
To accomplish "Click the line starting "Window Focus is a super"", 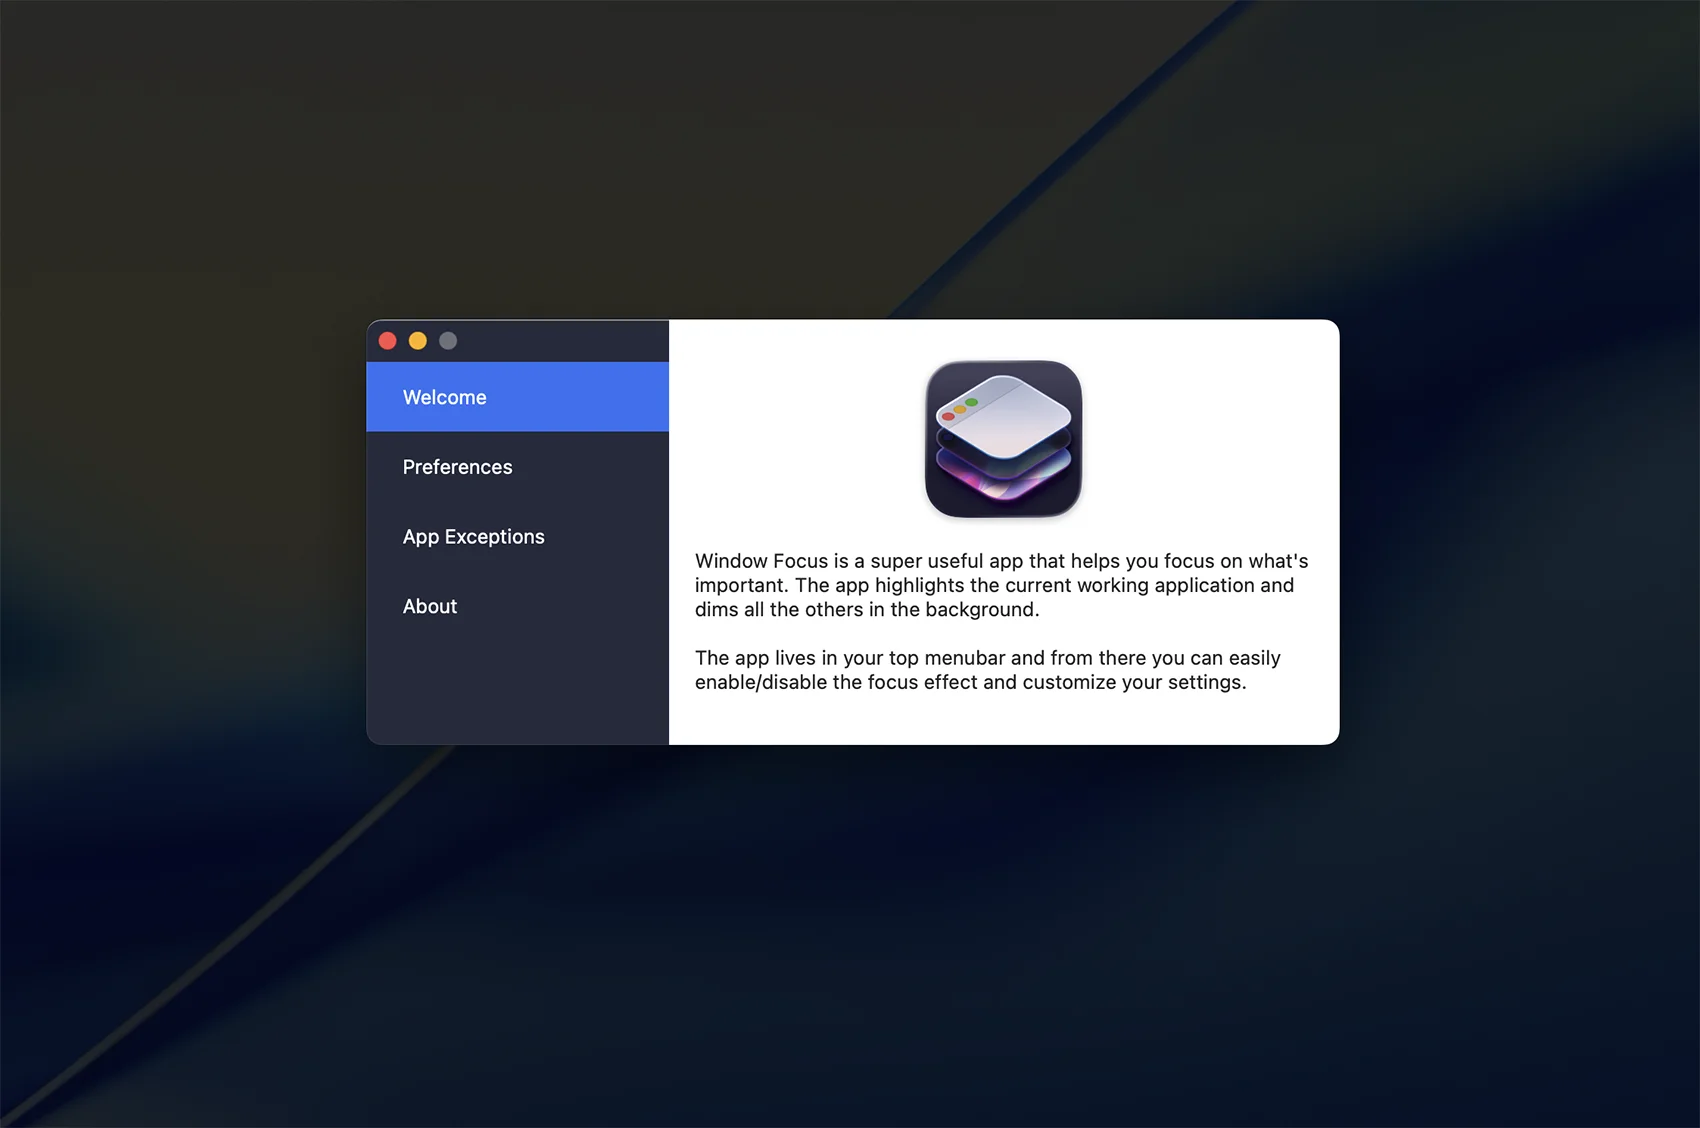I will click(x=1000, y=561).
